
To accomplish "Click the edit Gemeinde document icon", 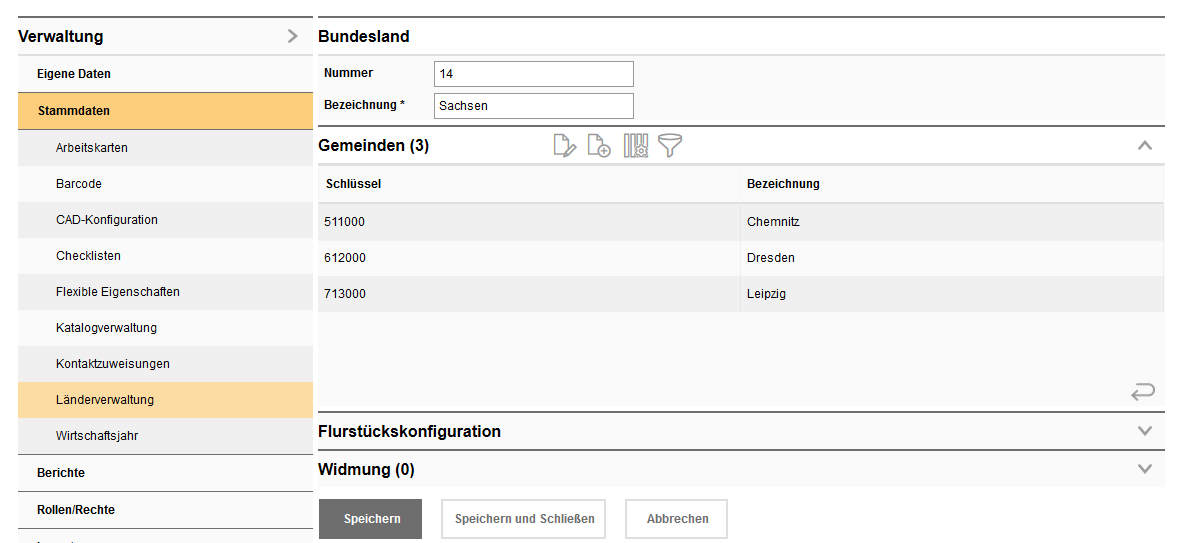I will pyautogui.click(x=565, y=146).
